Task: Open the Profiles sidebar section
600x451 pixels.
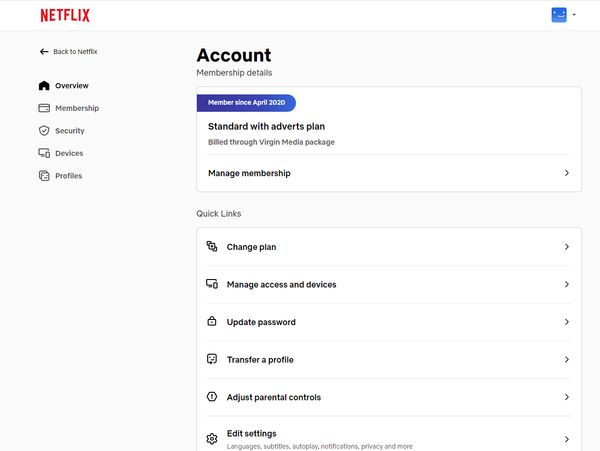Action: click(x=68, y=176)
